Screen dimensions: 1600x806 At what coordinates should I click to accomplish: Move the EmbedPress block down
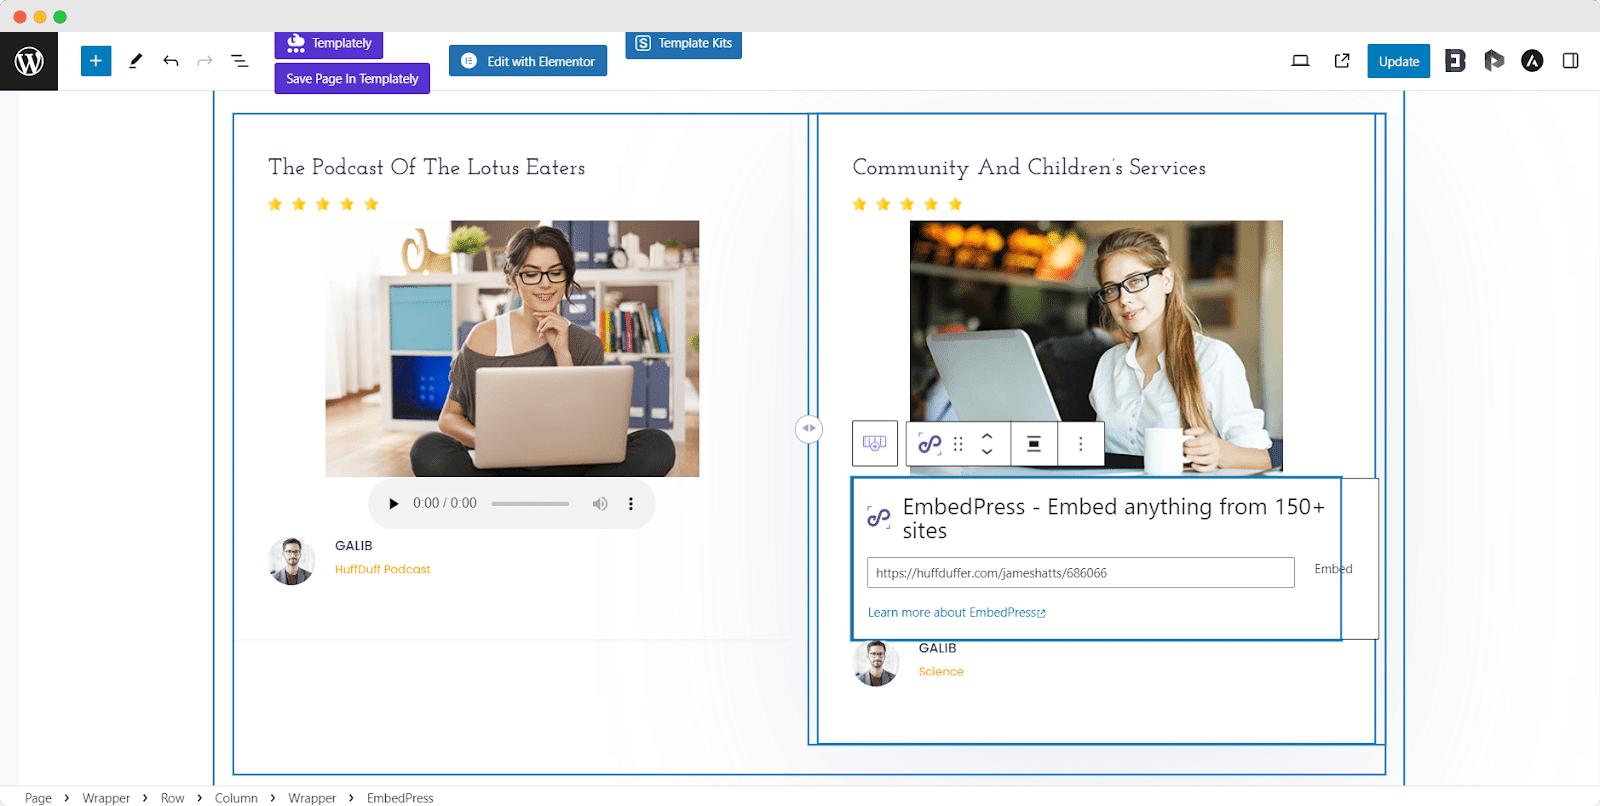(x=987, y=452)
